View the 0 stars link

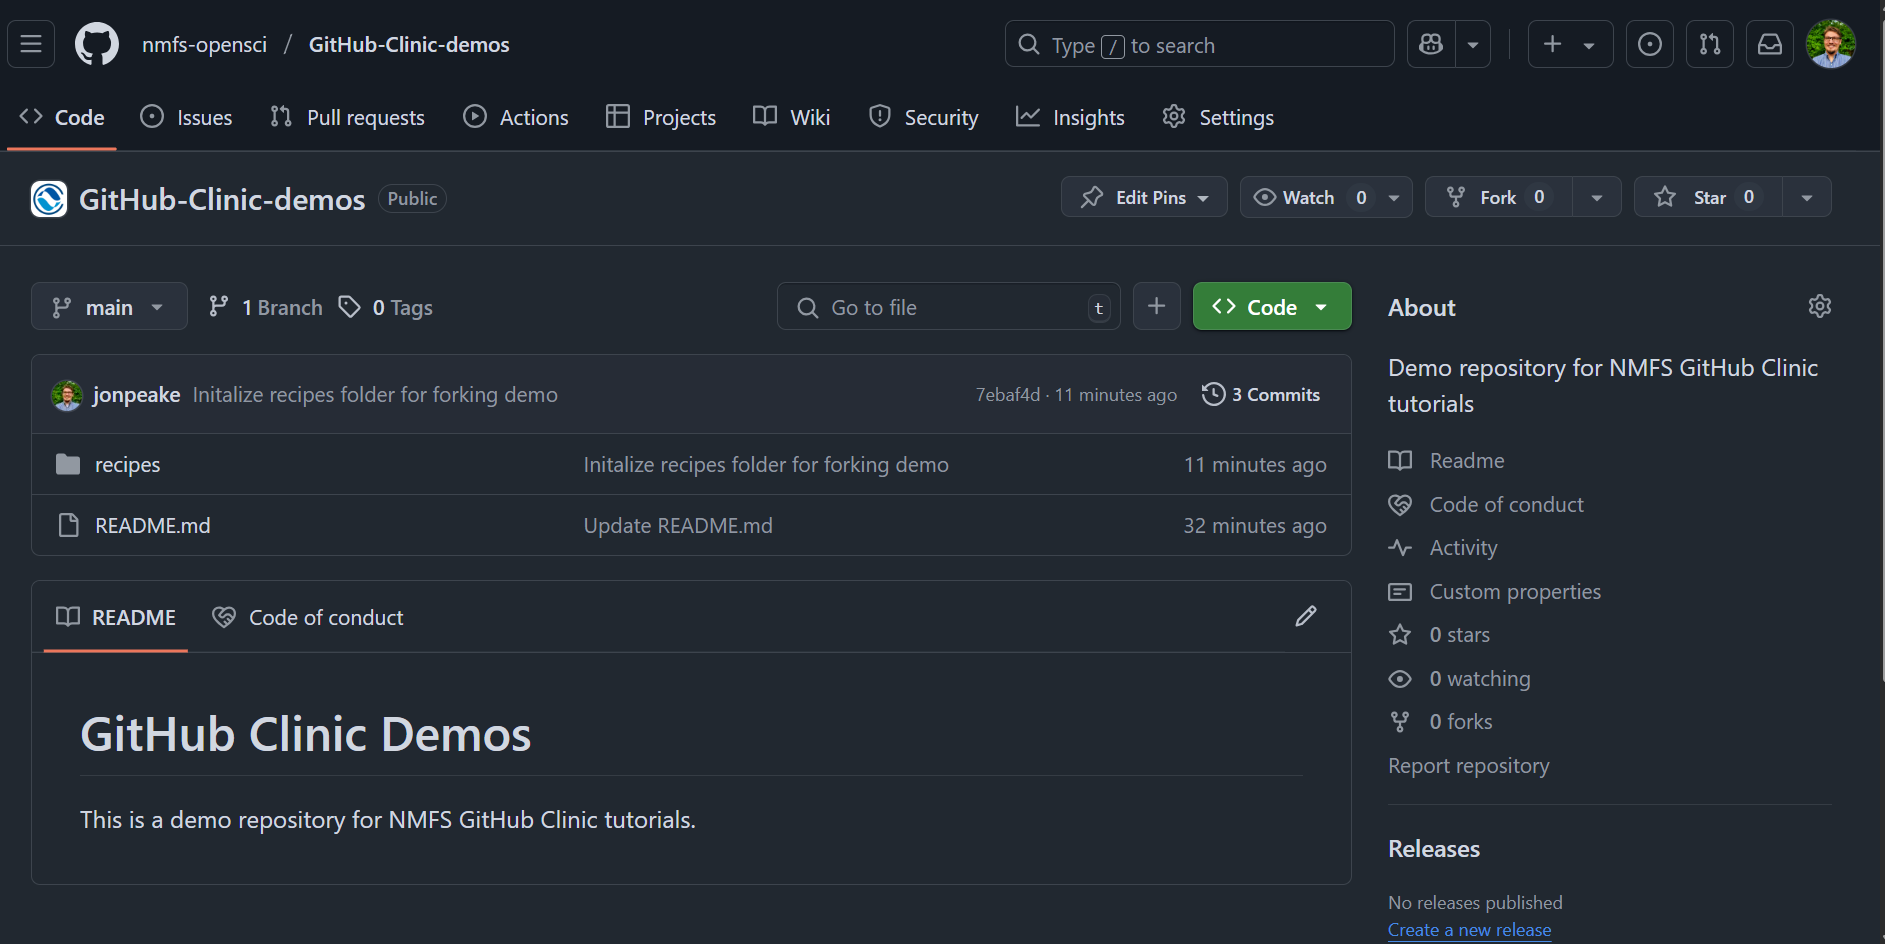click(x=1440, y=635)
